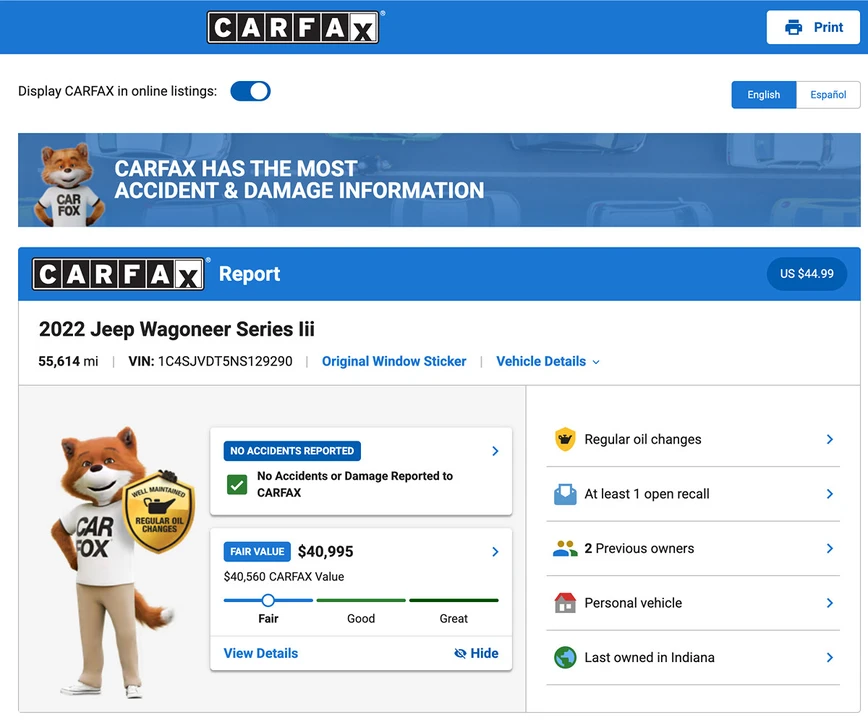Click the US $44.99 price button
The image size is (868, 720).
click(x=807, y=274)
